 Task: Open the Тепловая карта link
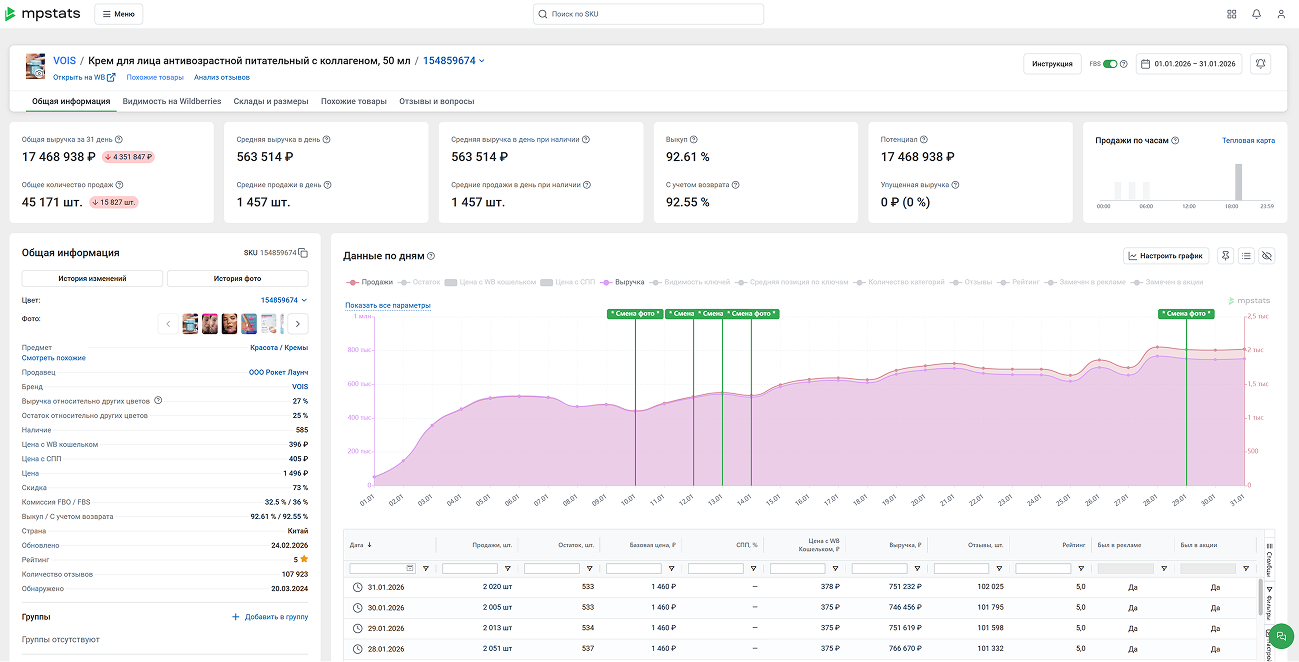(x=1248, y=141)
